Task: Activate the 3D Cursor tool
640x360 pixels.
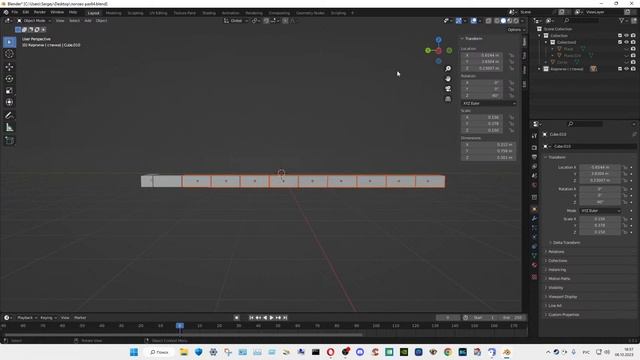Action: [9, 54]
